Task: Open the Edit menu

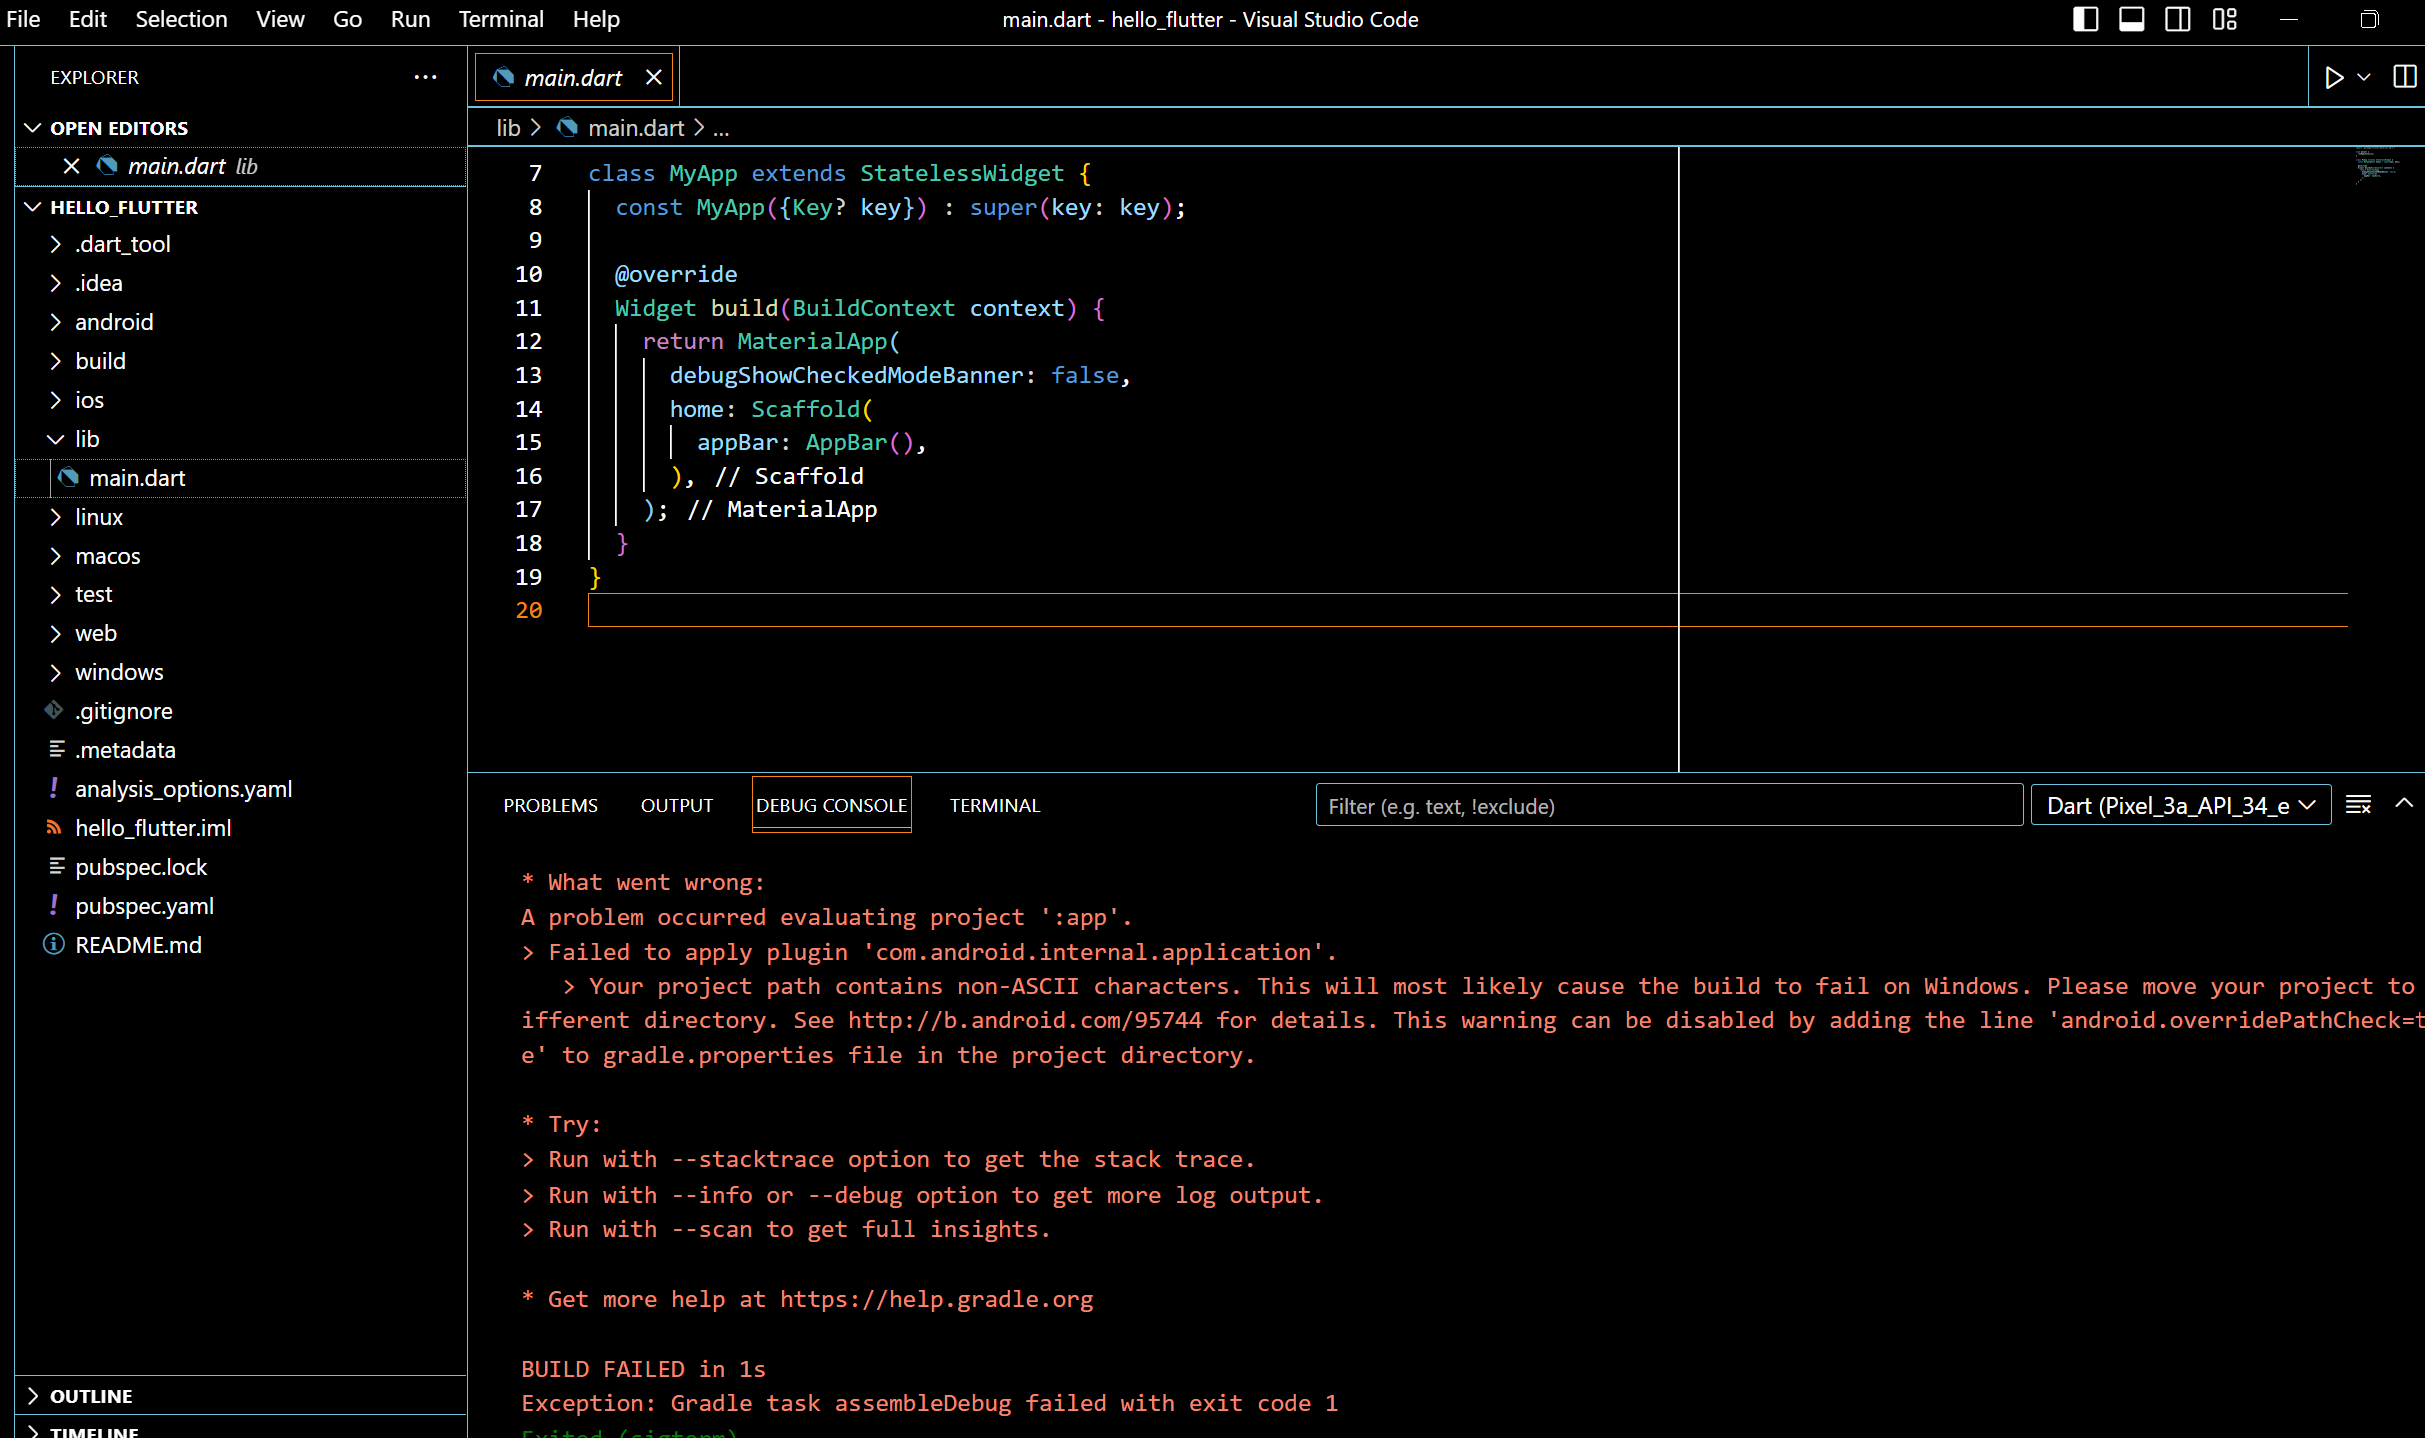Action: coord(88,19)
